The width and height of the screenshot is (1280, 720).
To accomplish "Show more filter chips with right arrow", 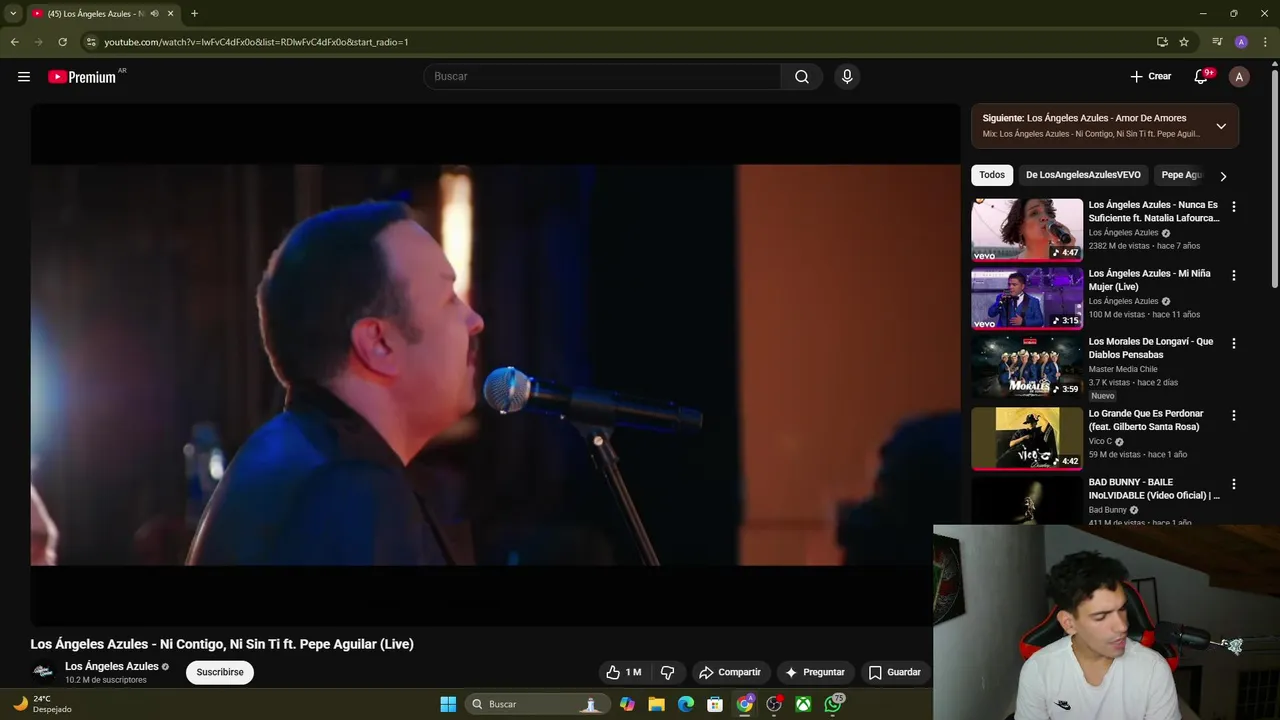I will point(1222,176).
